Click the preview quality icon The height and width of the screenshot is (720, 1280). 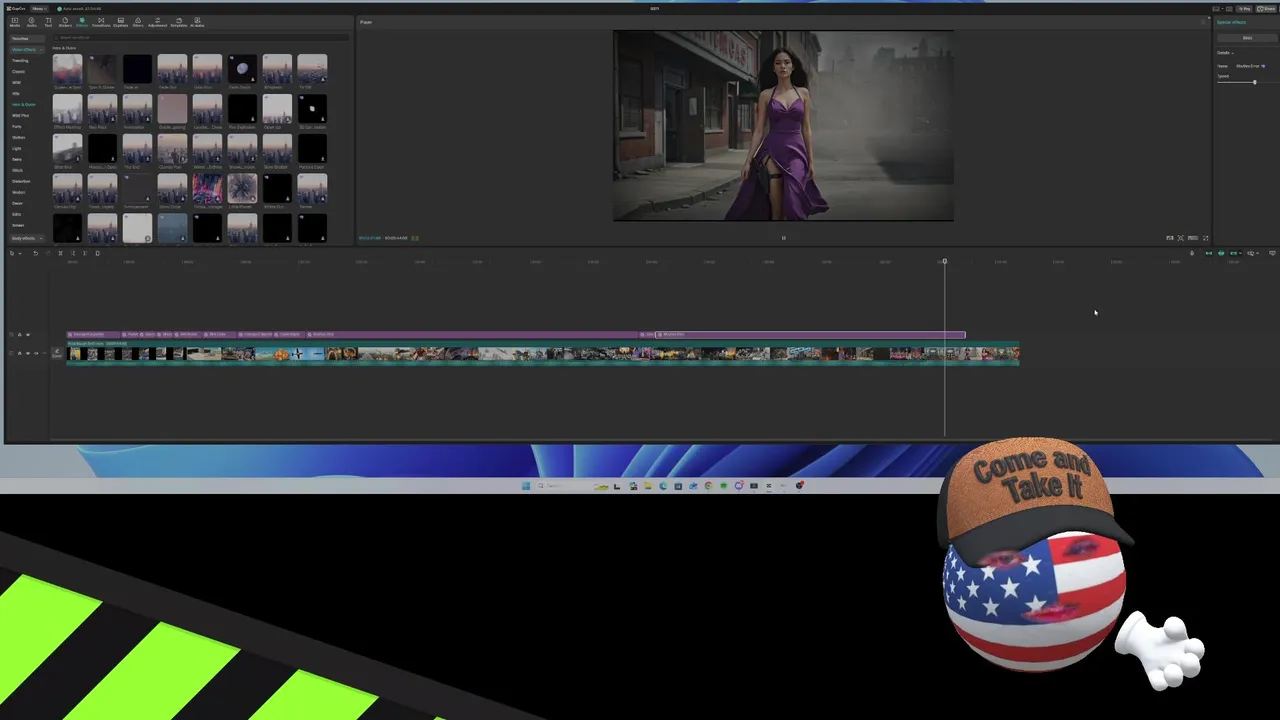(1170, 238)
